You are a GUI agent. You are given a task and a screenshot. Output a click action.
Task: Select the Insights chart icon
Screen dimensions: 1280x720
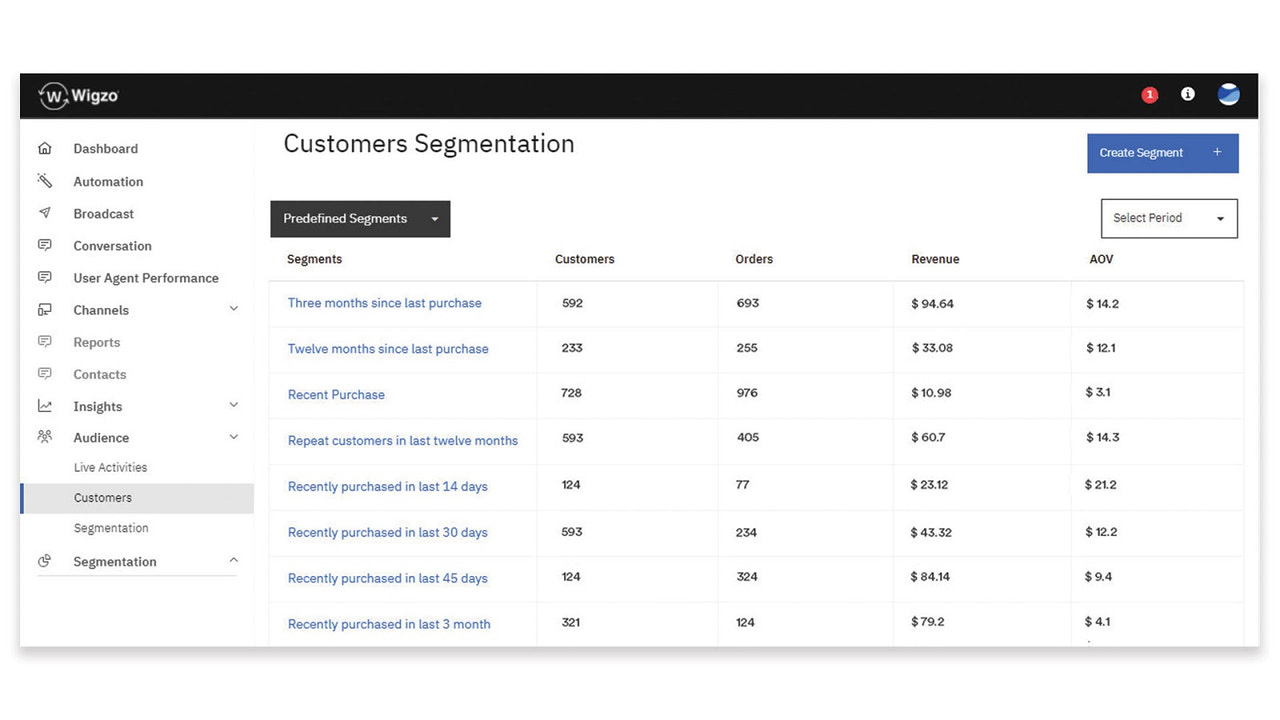(44, 405)
